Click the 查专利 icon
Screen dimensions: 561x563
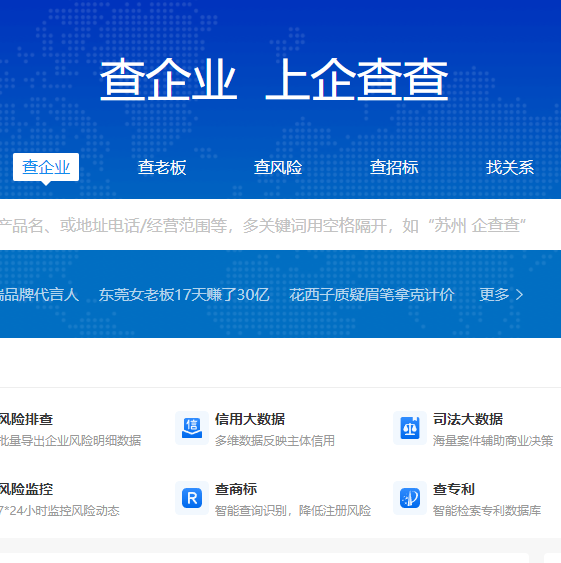pyautogui.click(x=410, y=498)
